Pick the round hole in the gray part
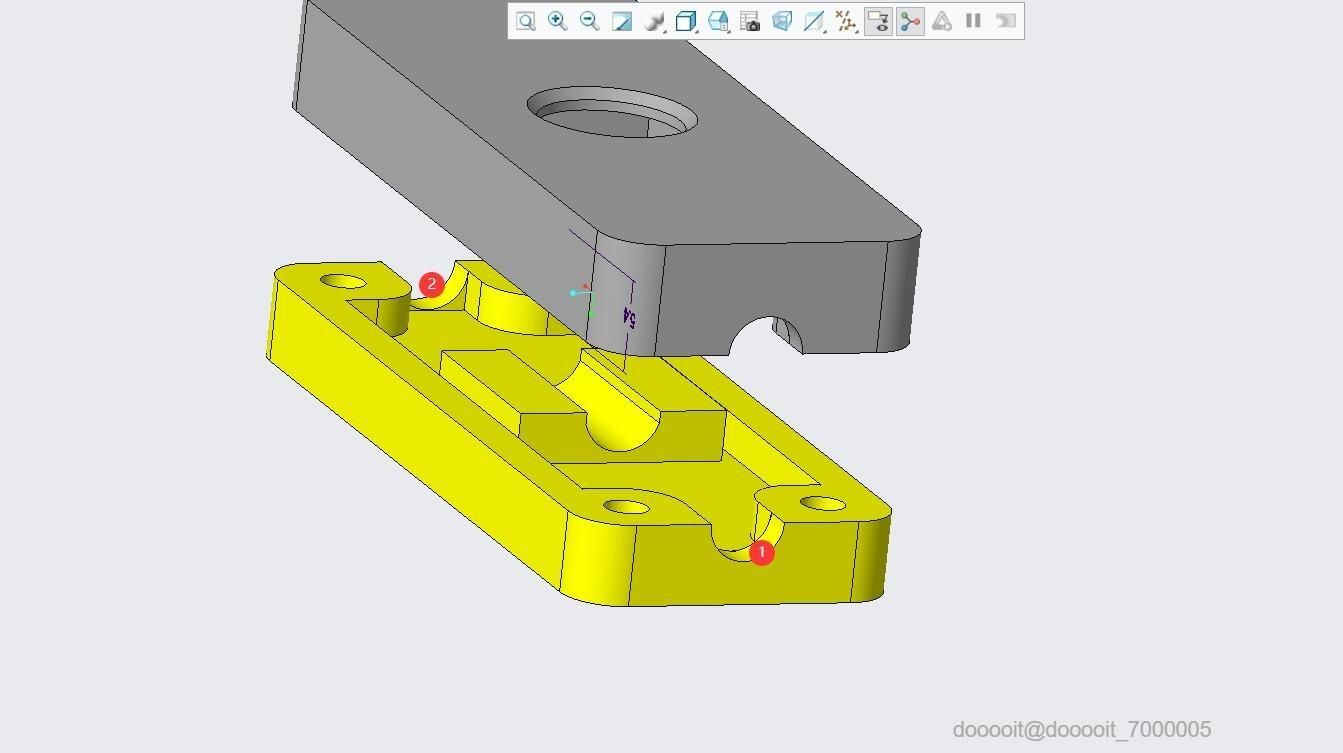Image resolution: width=1343 pixels, height=753 pixels. [x=612, y=112]
